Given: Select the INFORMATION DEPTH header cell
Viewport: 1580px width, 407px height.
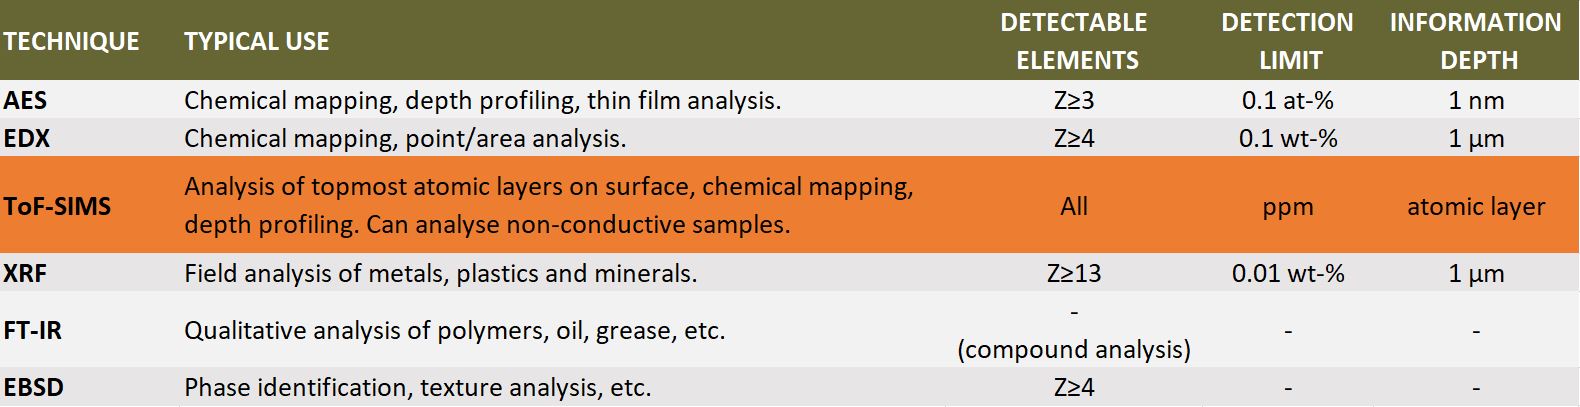Looking at the screenshot, I should (x=1476, y=41).
